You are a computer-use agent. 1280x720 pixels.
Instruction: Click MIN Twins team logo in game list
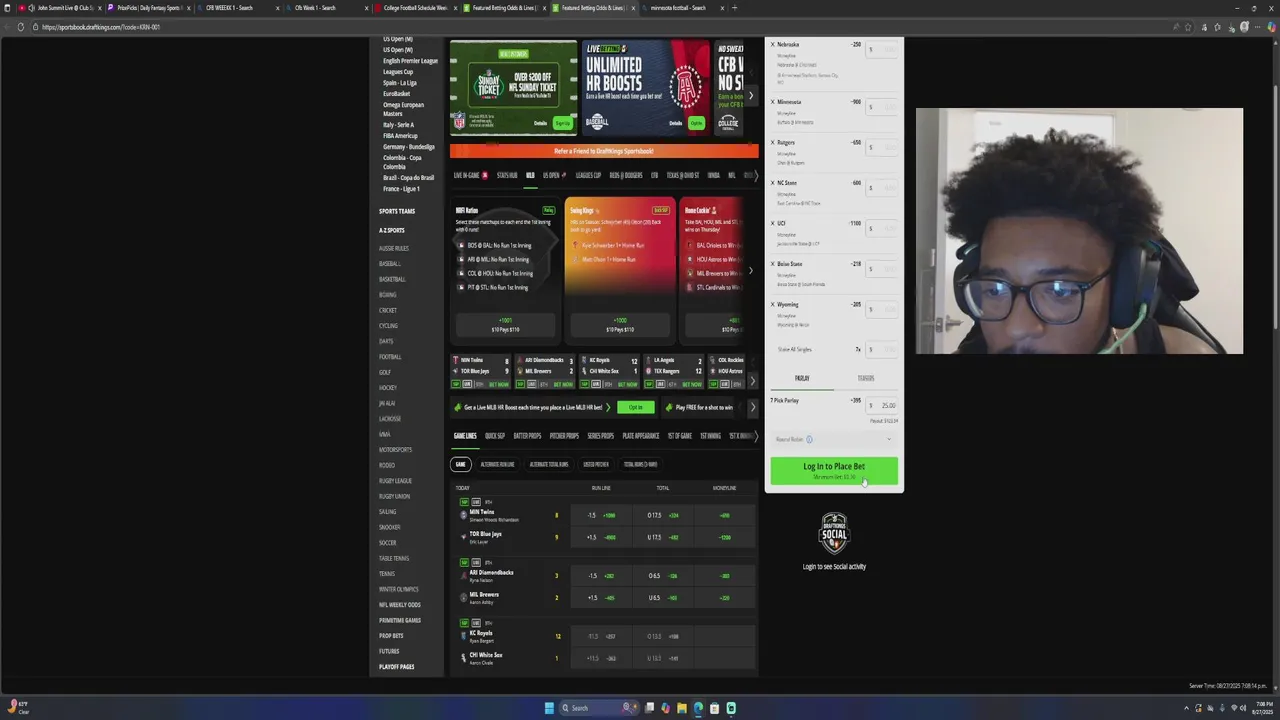coord(463,515)
